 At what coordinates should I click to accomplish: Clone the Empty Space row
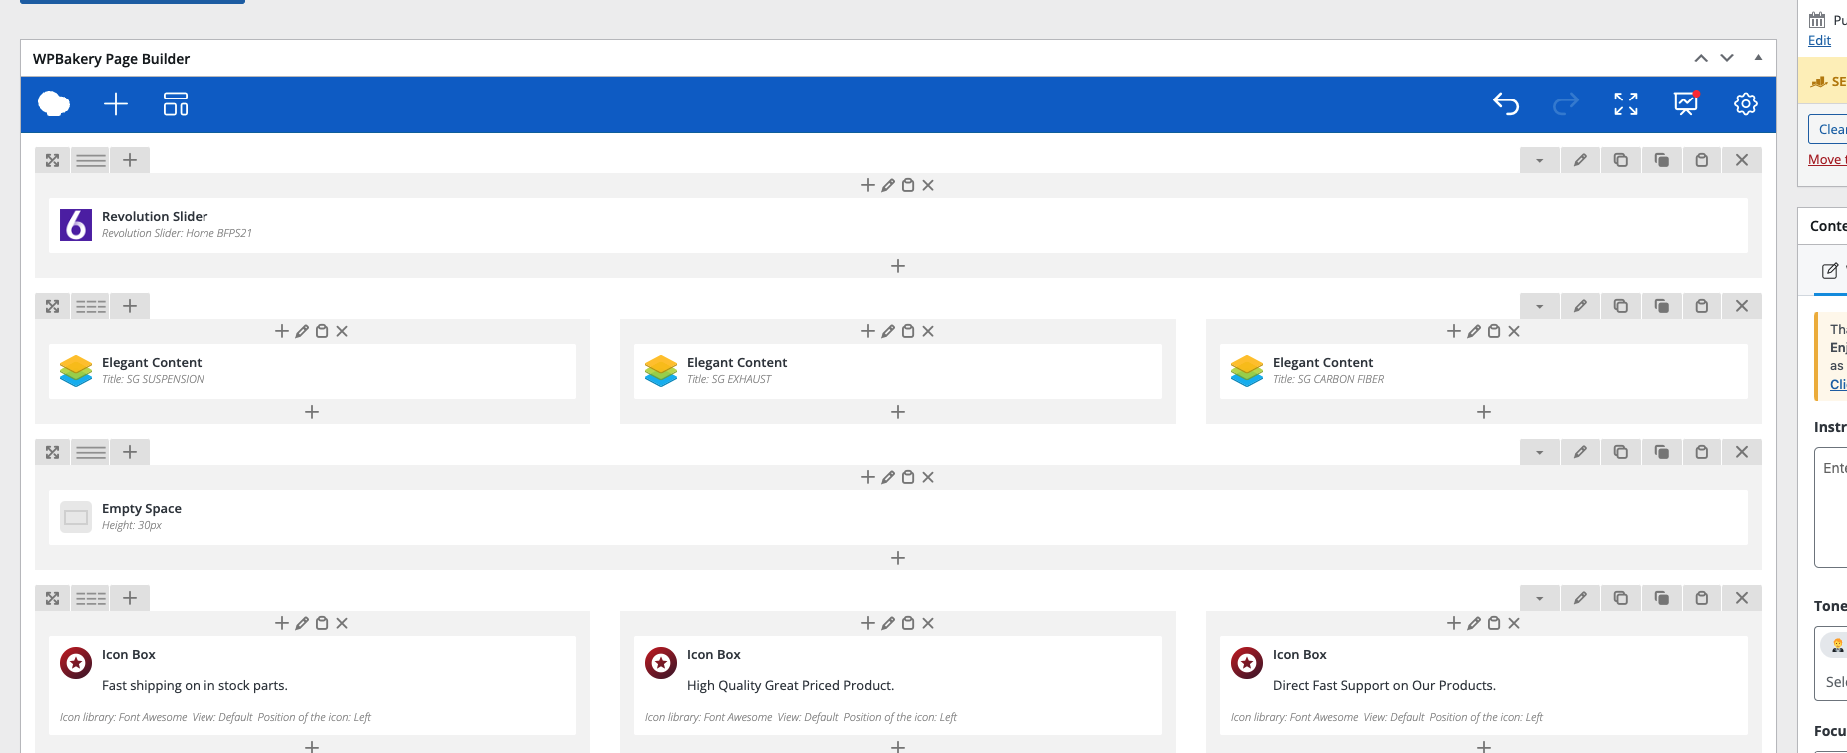[1661, 452]
